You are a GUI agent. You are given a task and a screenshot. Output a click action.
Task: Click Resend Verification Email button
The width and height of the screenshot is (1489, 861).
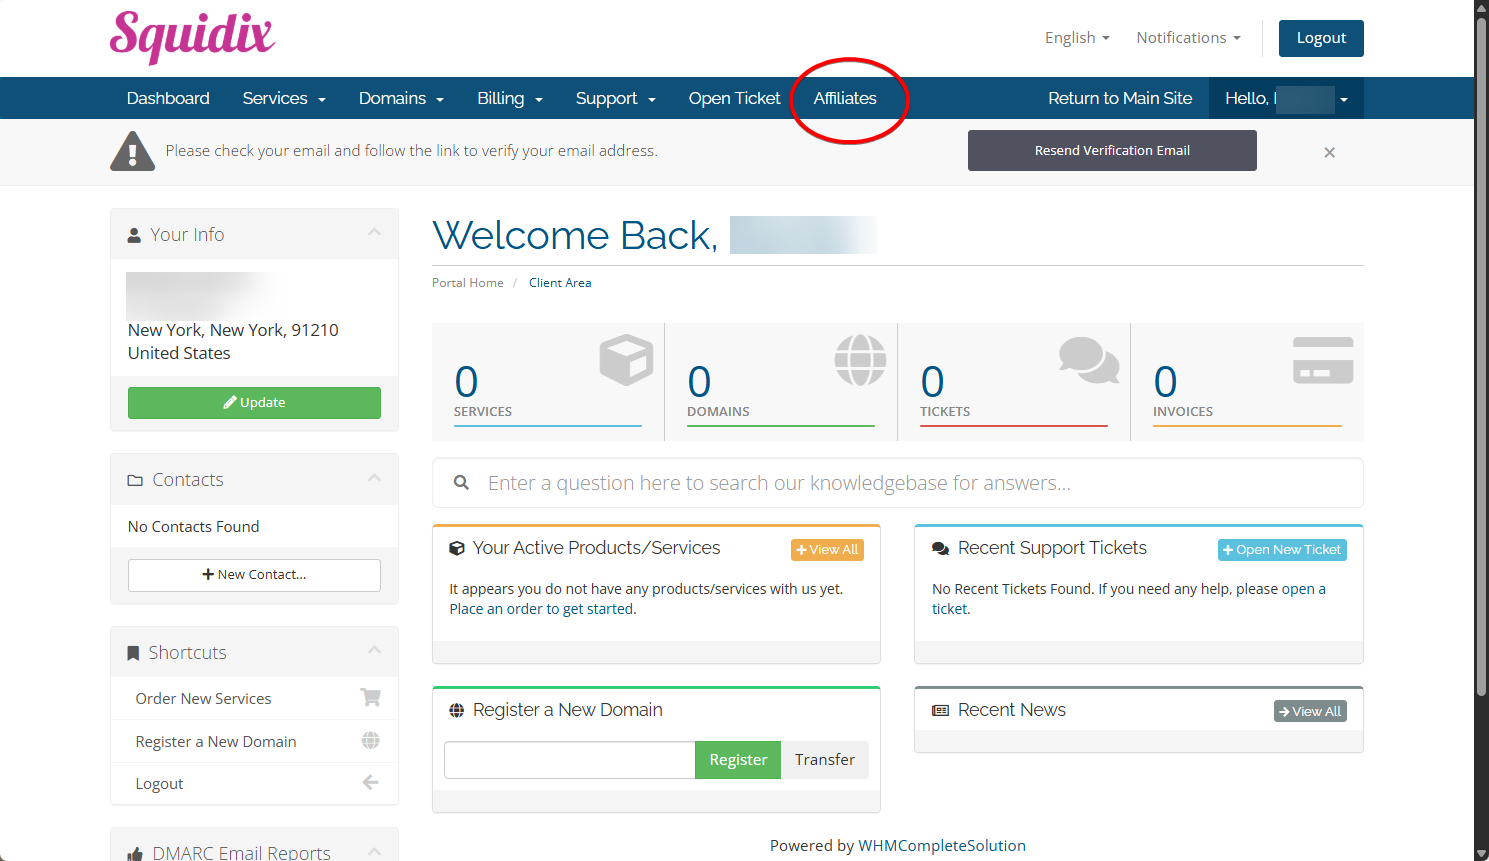[x=1112, y=151]
